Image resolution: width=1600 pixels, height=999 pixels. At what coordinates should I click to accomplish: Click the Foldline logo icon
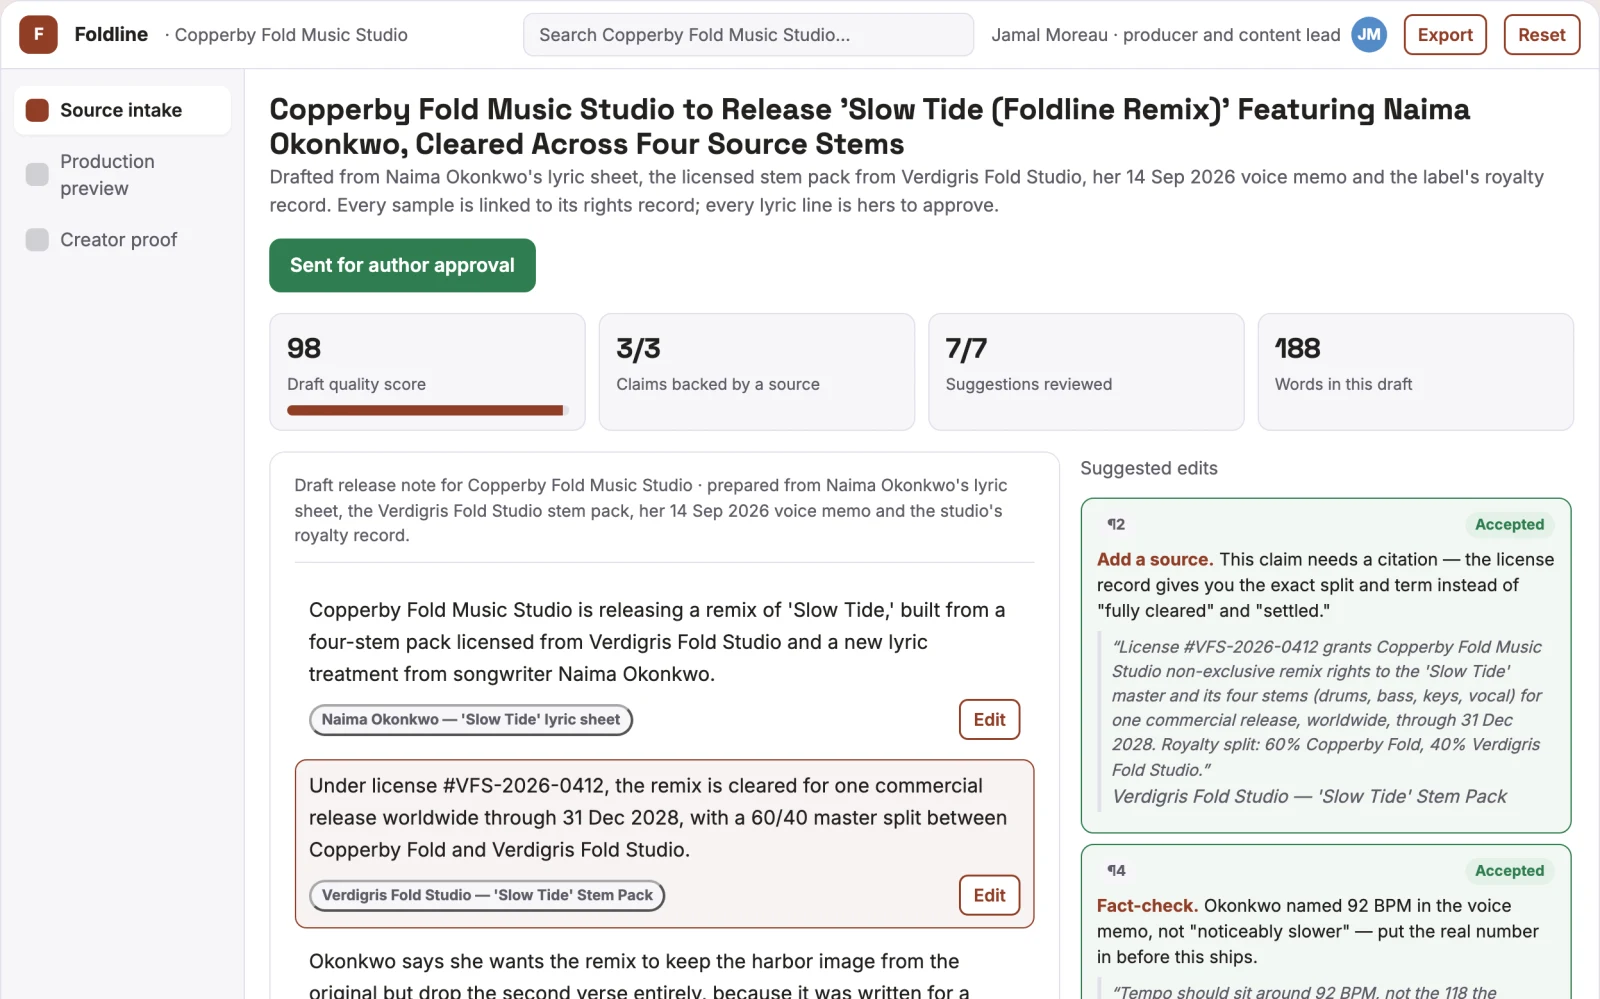[39, 35]
